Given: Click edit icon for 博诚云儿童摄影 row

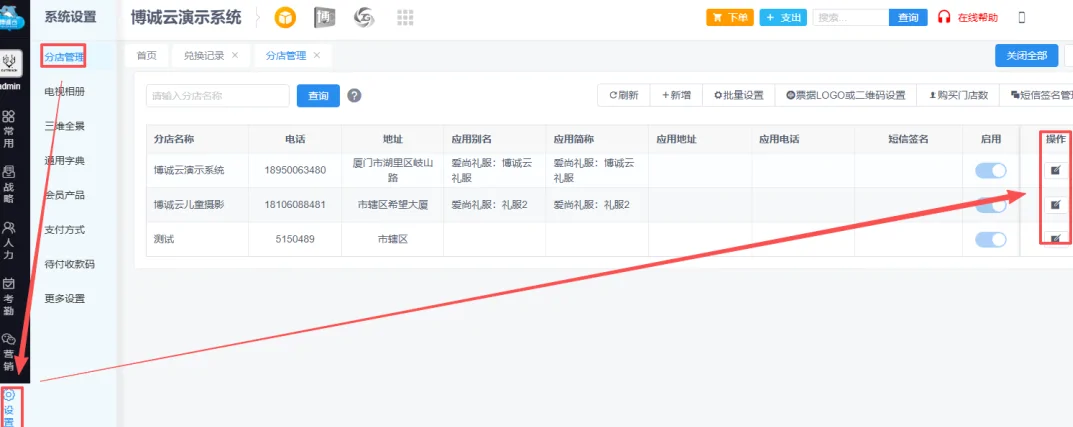Looking at the screenshot, I should point(1055,205).
